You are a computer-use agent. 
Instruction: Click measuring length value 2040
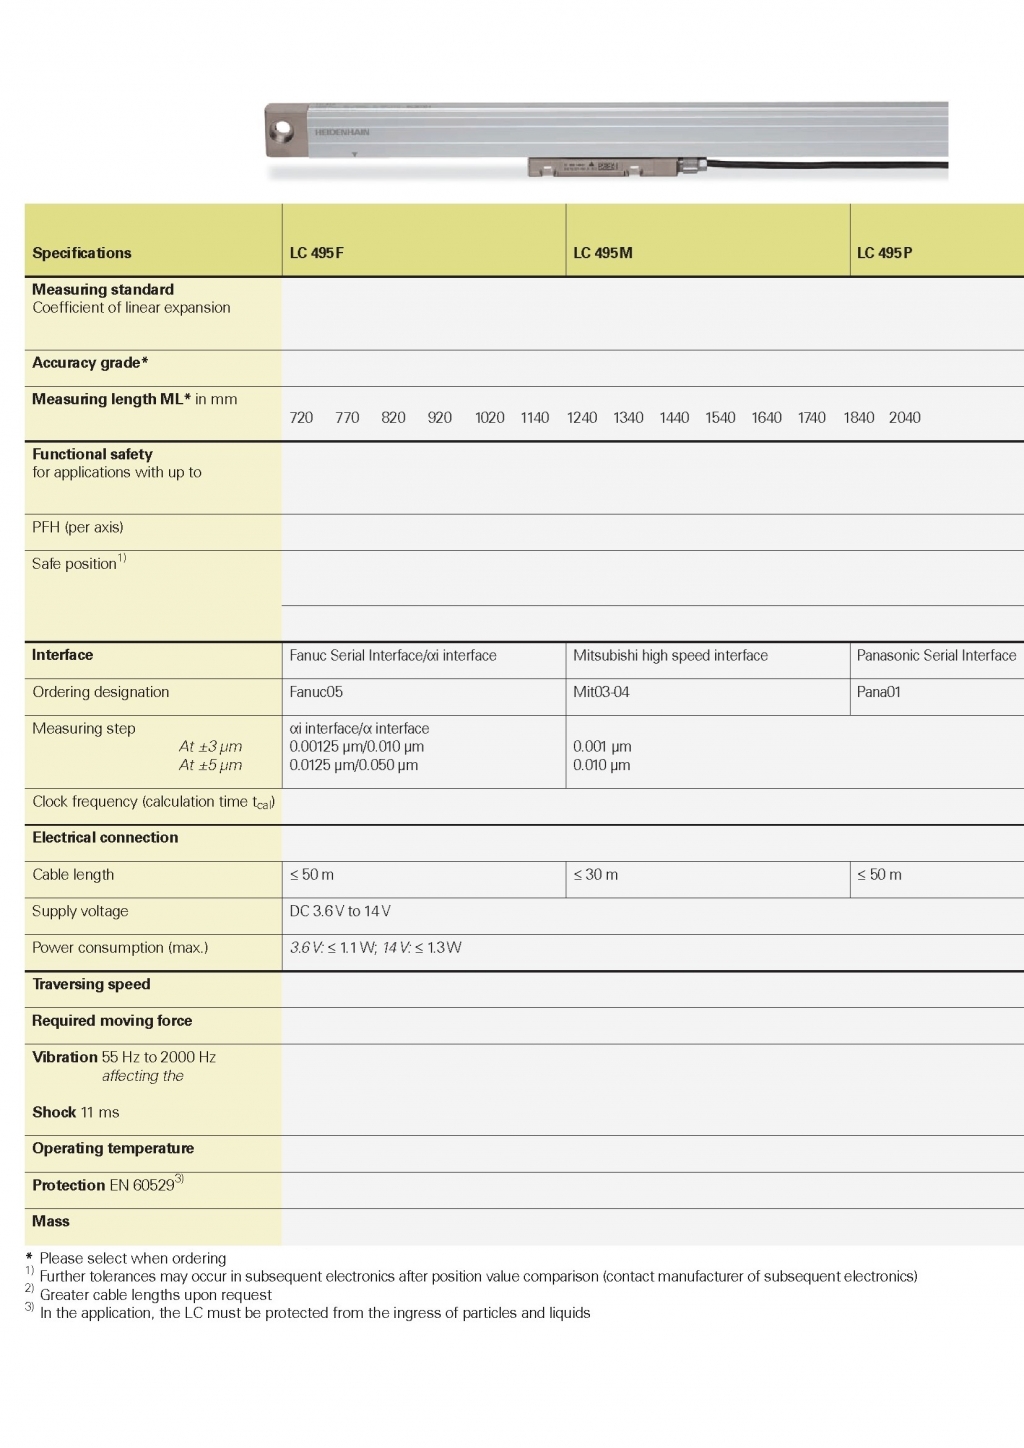point(905,418)
